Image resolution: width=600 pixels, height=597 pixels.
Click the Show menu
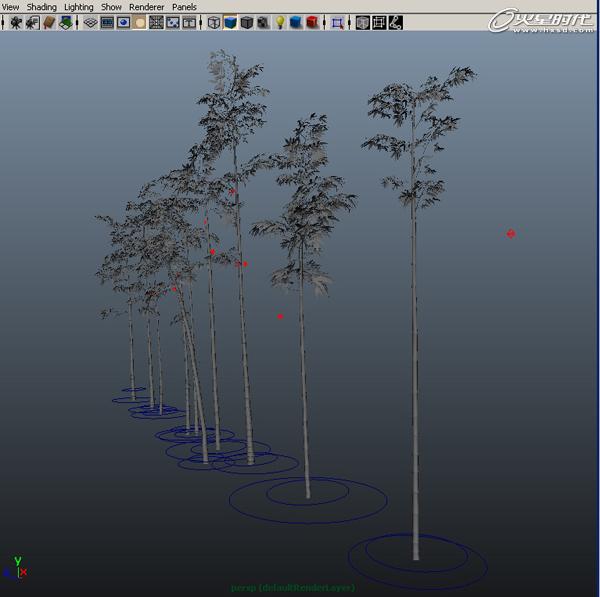click(111, 7)
